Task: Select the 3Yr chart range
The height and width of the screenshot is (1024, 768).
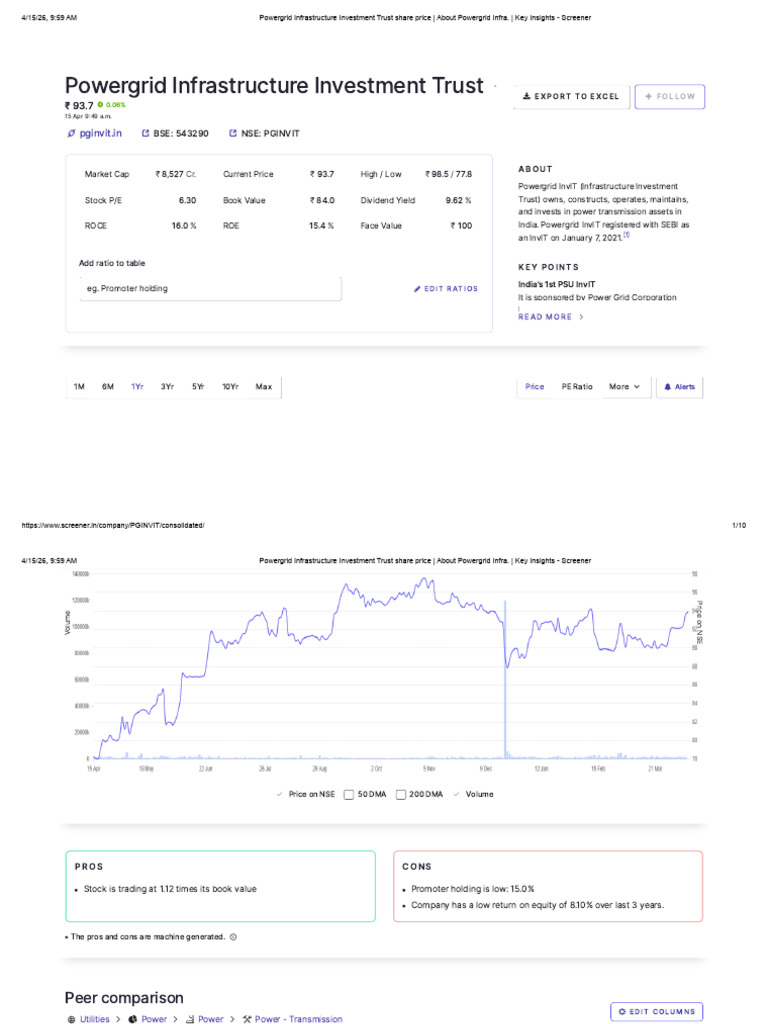Action: coord(167,387)
